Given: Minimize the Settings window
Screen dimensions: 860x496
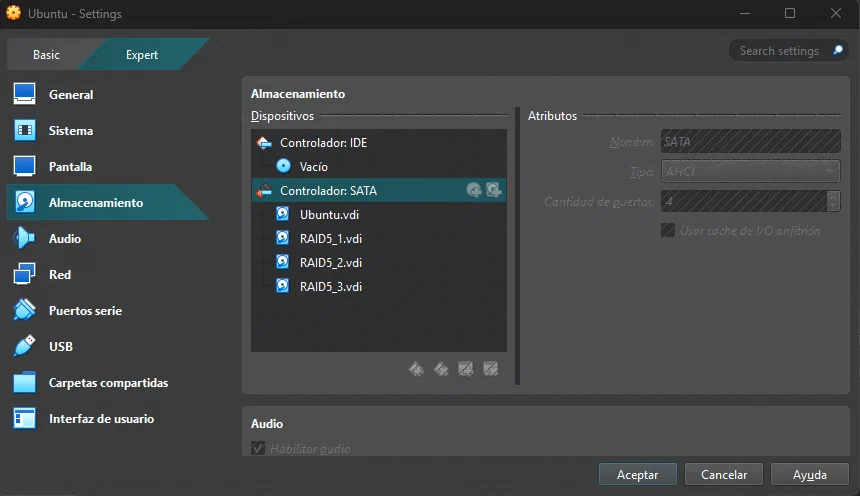Looking at the screenshot, I should pyautogui.click(x=744, y=13).
